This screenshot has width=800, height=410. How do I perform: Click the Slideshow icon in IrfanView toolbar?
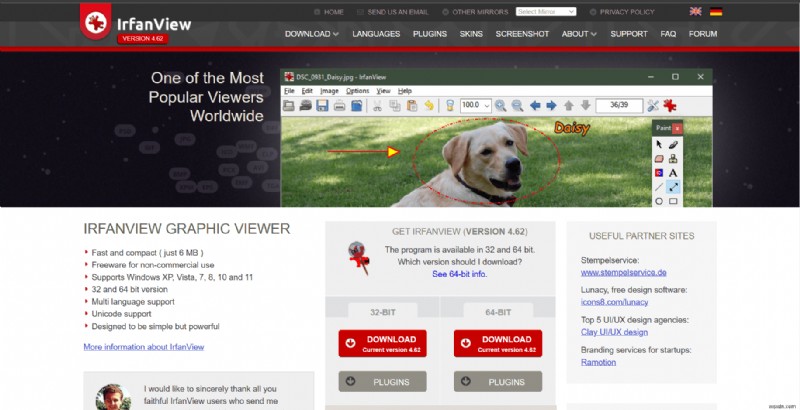pyautogui.click(x=306, y=106)
